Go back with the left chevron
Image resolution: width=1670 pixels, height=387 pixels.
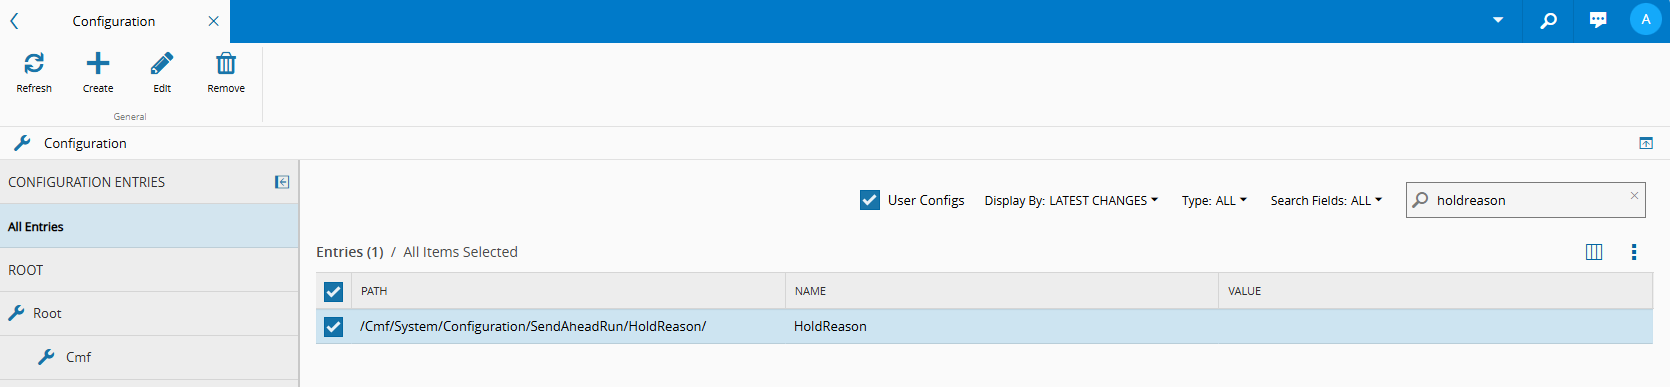(14, 21)
